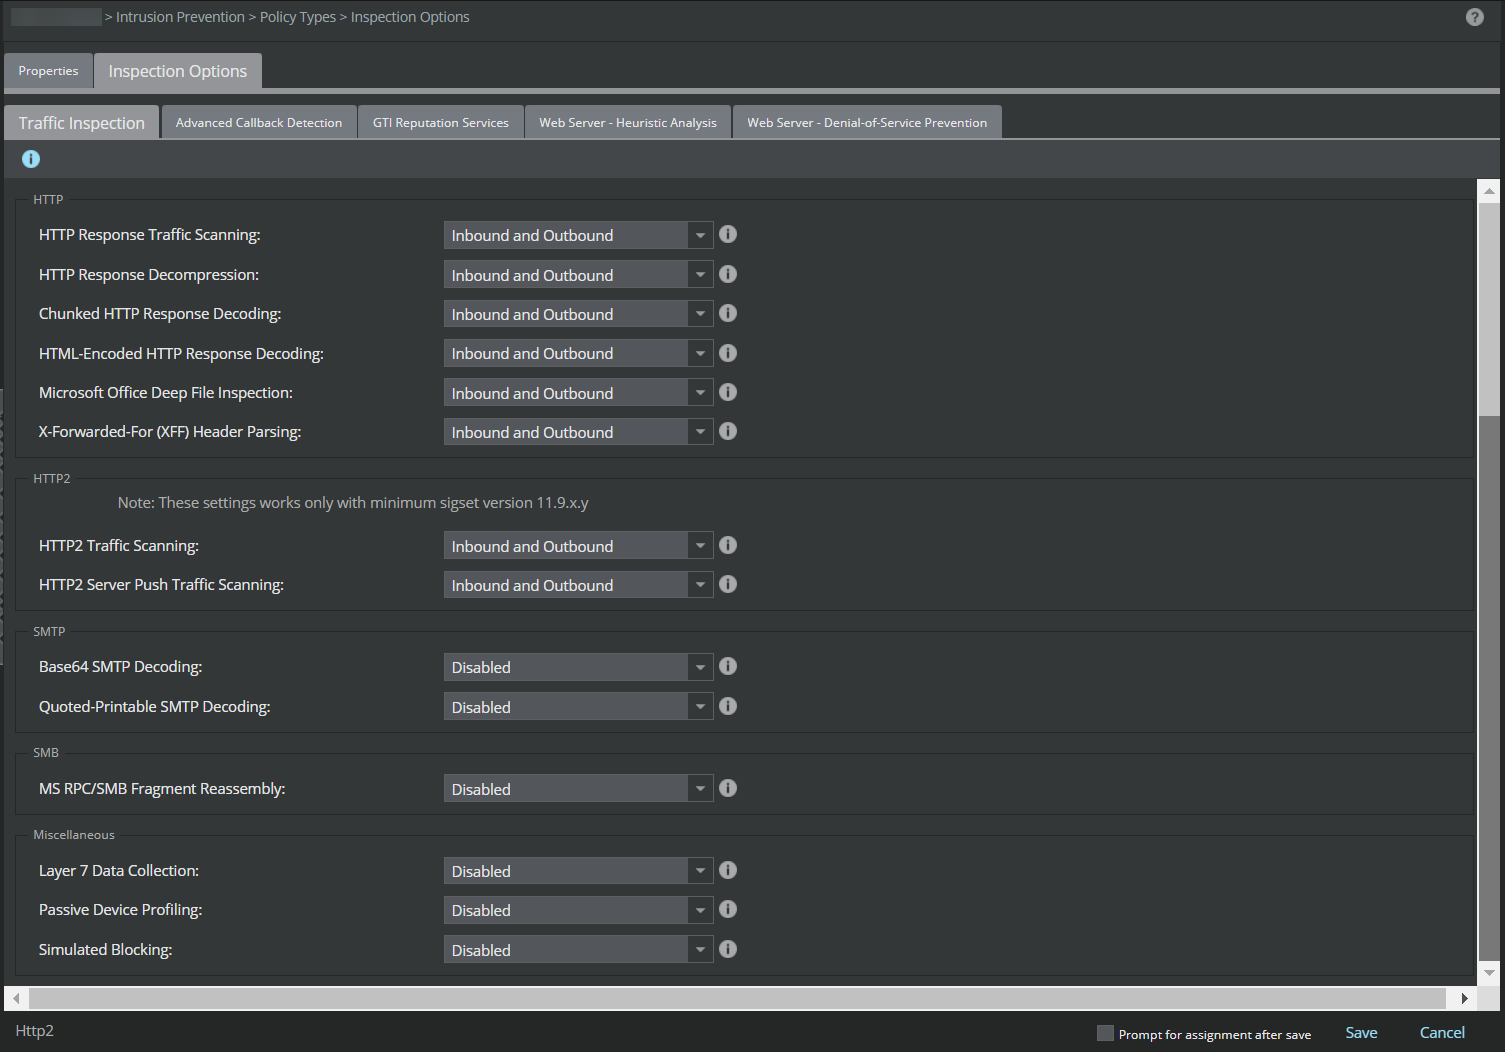Viewport: 1505px width, 1052px height.
Task: Show info for HTTP Response Decompression
Action: click(728, 274)
